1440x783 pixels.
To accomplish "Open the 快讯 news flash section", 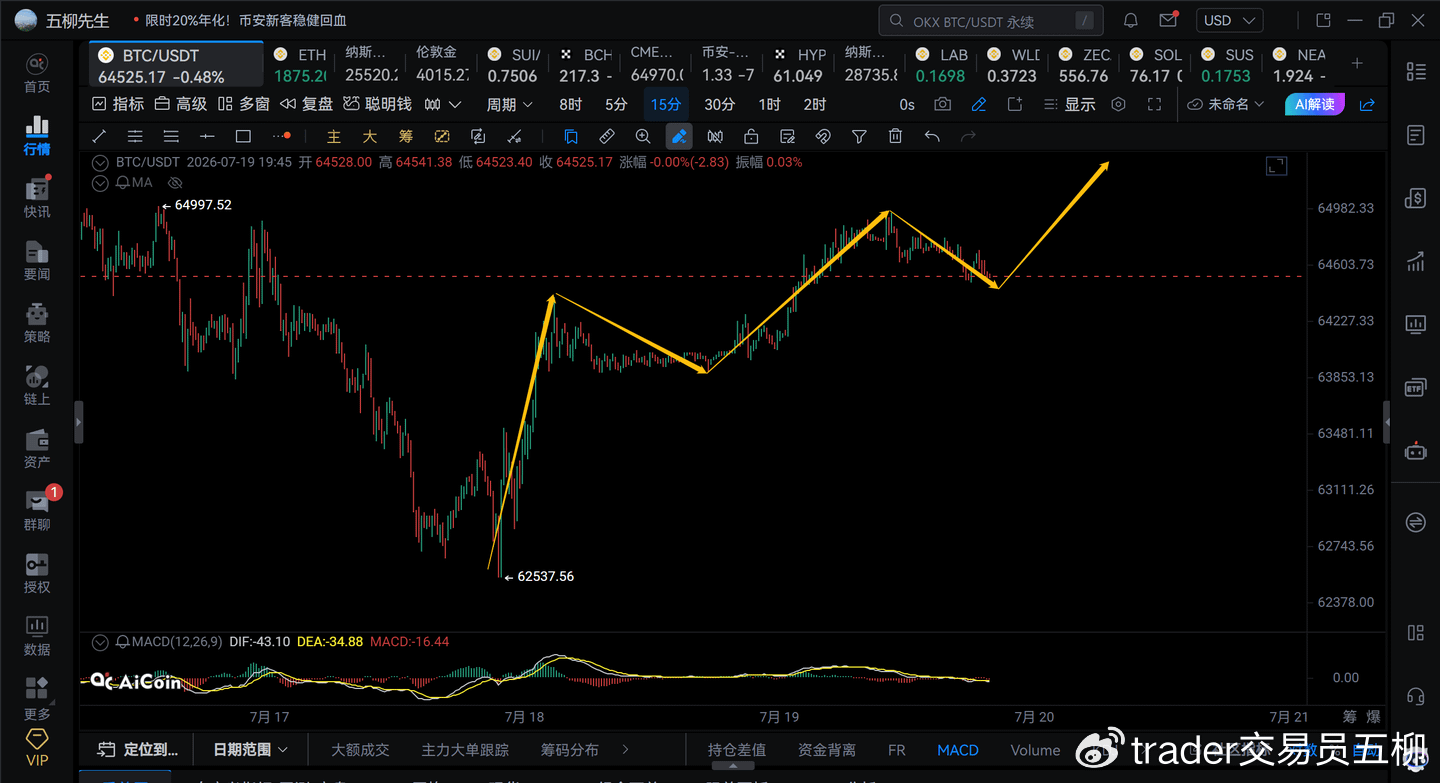I will point(37,198).
